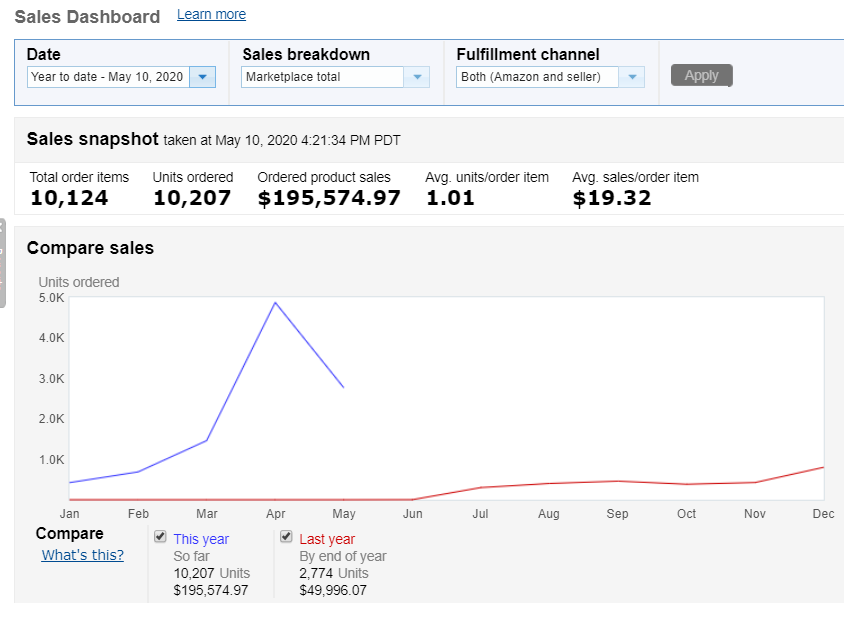
Task: Open the Learn more link
Action: tap(211, 15)
